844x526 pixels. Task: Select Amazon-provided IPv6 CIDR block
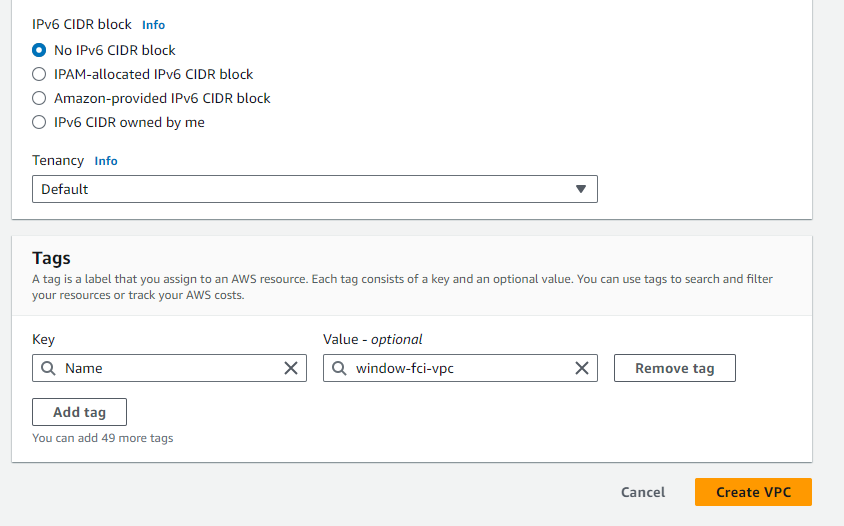coord(39,98)
